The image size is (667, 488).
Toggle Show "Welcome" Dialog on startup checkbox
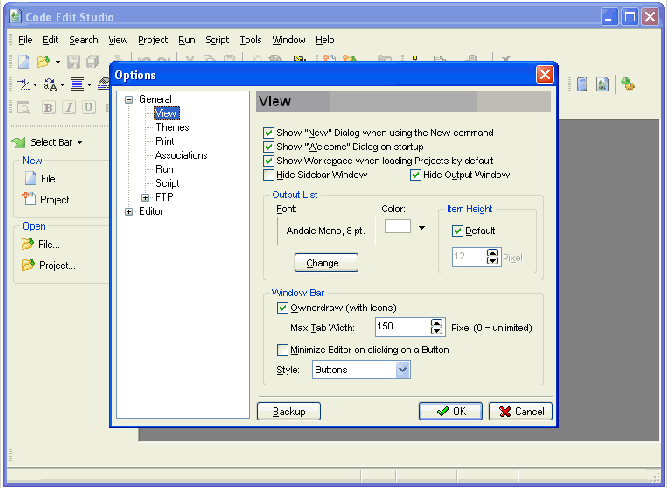coord(268,147)
